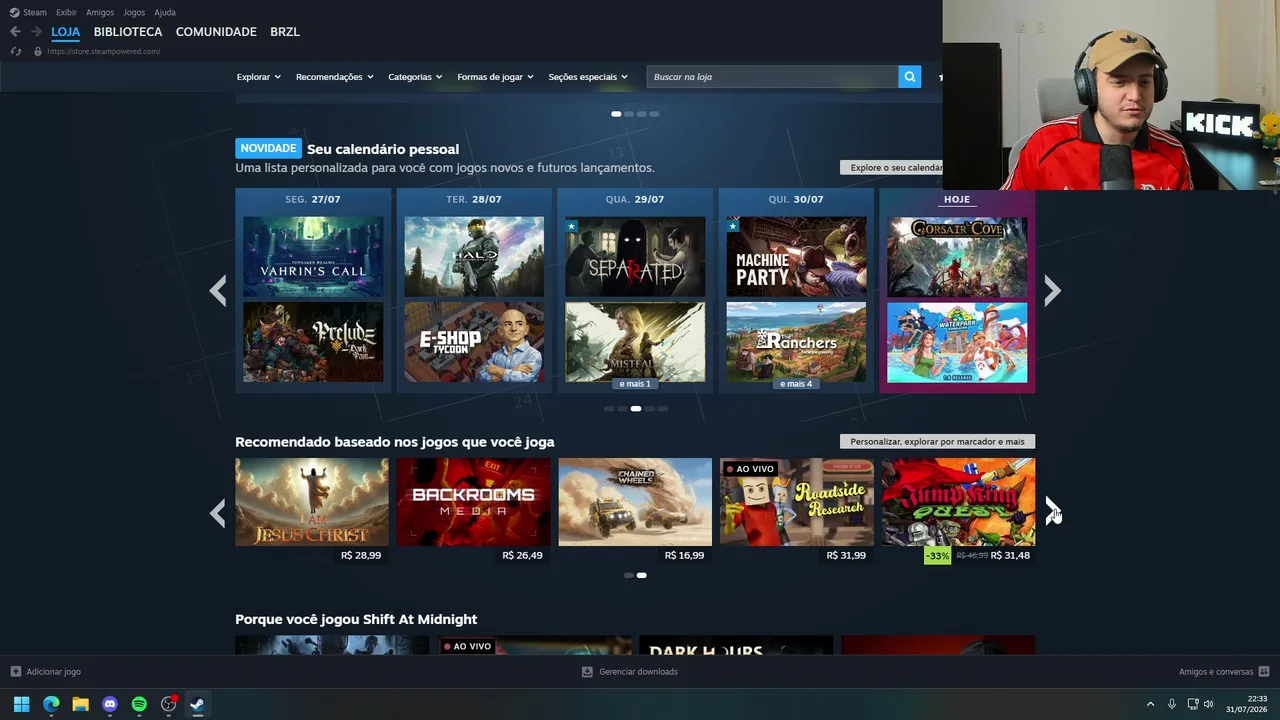
Task: Open the Ajuda menu
Action: tap(165, 13)
